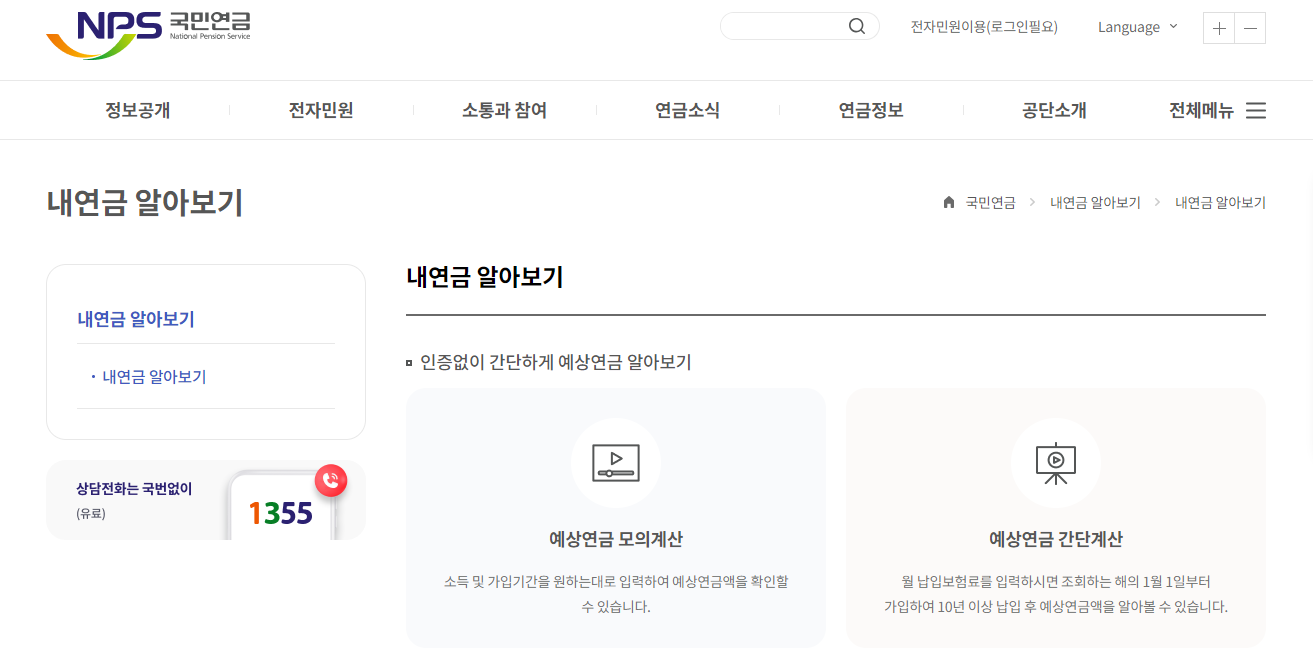Image resolution: width=1313 pixels, height=671 pixels.
Task: Click the plus zoom-in icon
Action: (1218, 28)
